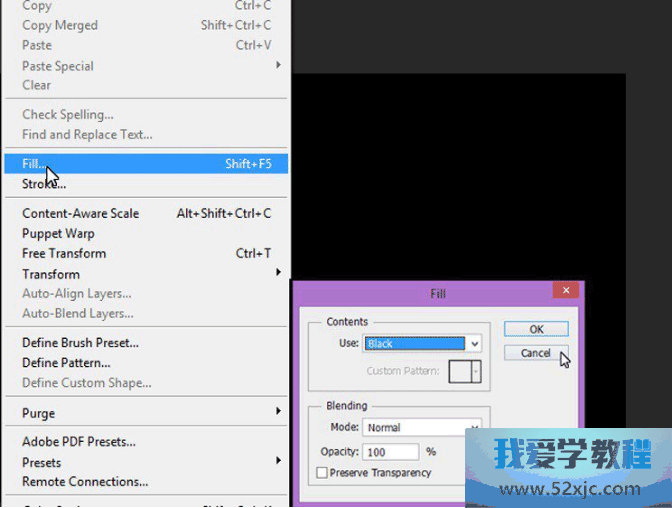672x508 pixels.
Task: Open Remote Connections entry
Action: pos(85,482)
